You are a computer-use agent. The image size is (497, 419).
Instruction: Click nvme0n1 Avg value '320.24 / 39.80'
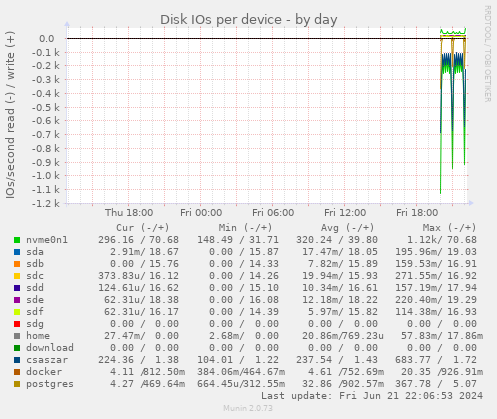click(x=337, y=240)
